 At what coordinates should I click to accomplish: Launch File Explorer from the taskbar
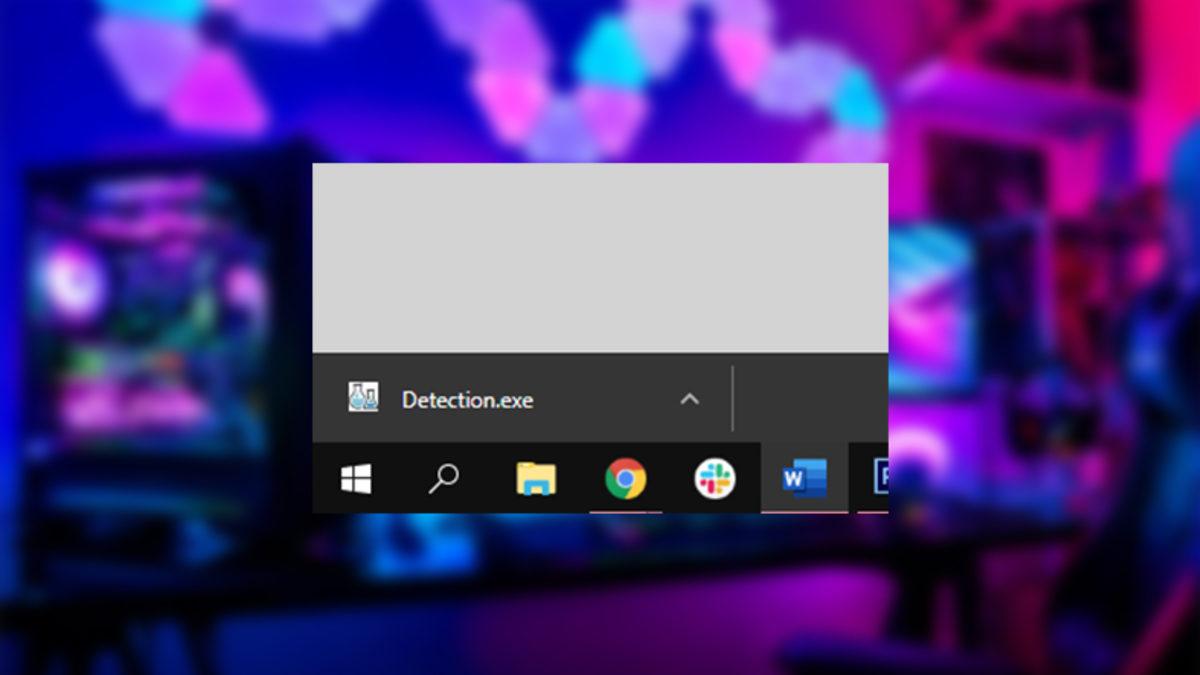point(536,479)
